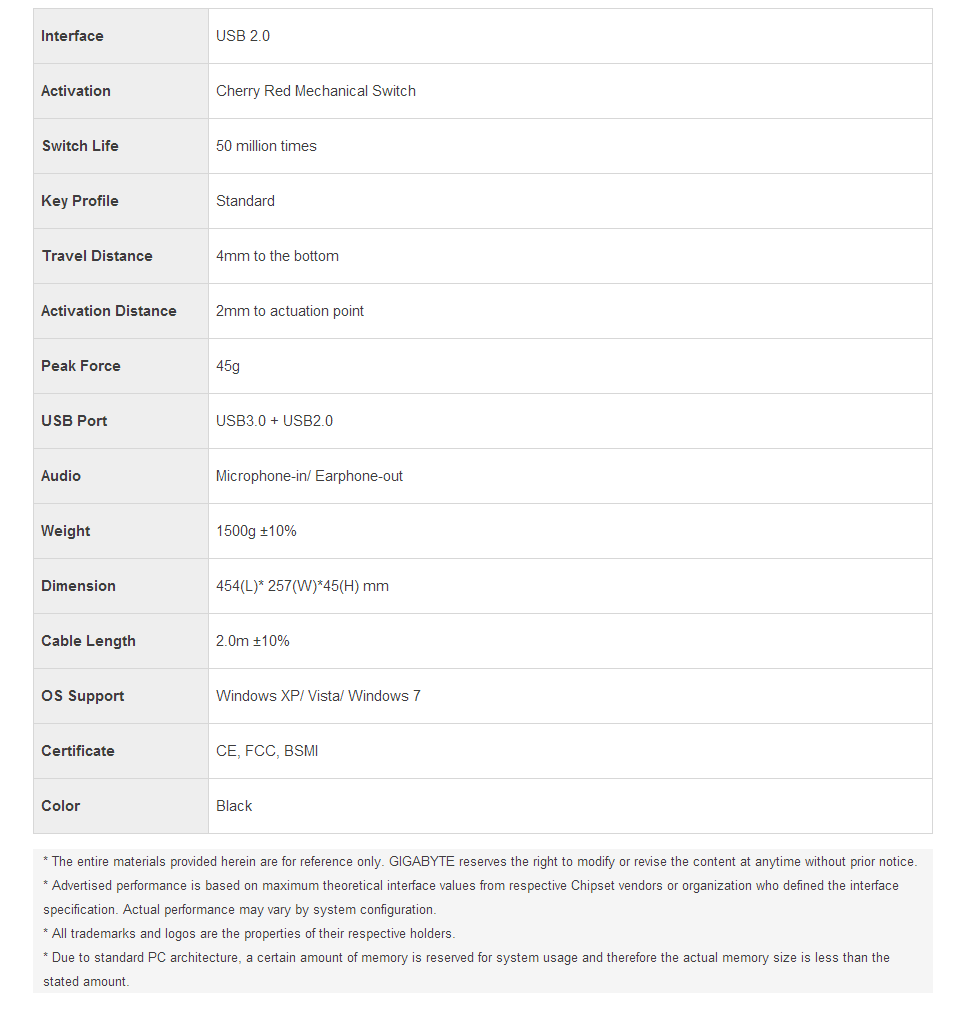Screen dimensions: 966x1009
Task: Select the 454(L)* 257(W)*45(H) mm dimension value
Action: pyautogui.click(x=302, y=586)
